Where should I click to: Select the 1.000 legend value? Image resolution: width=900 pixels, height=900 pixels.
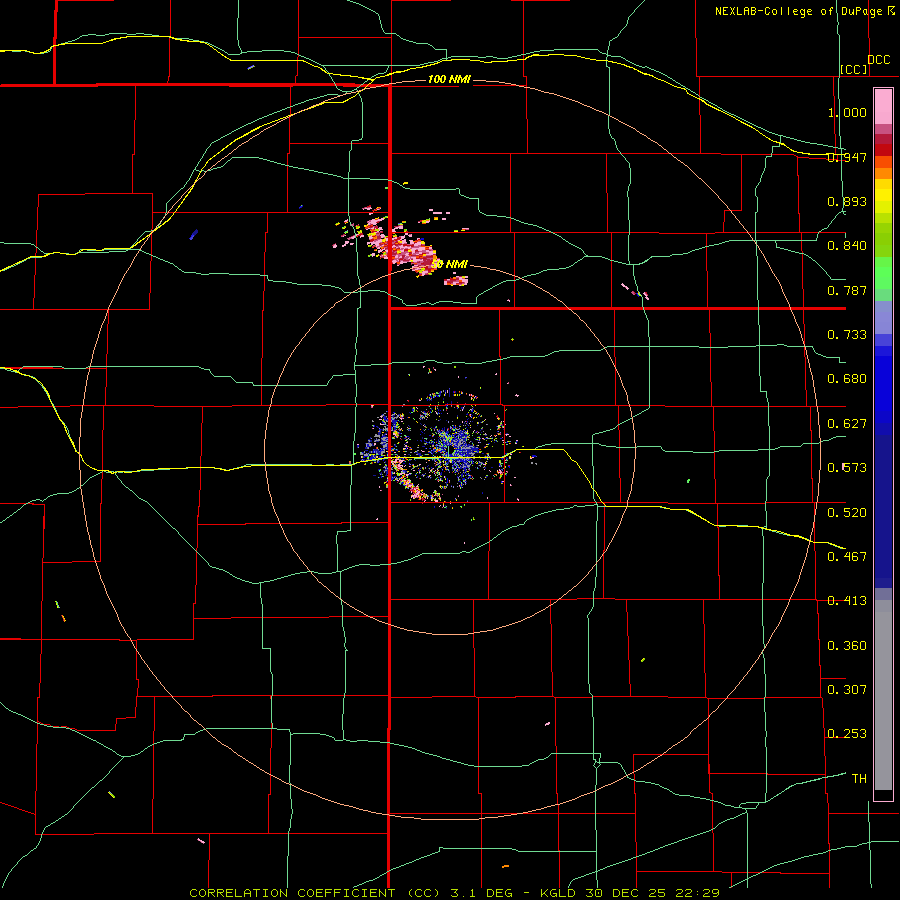(847, 112)
